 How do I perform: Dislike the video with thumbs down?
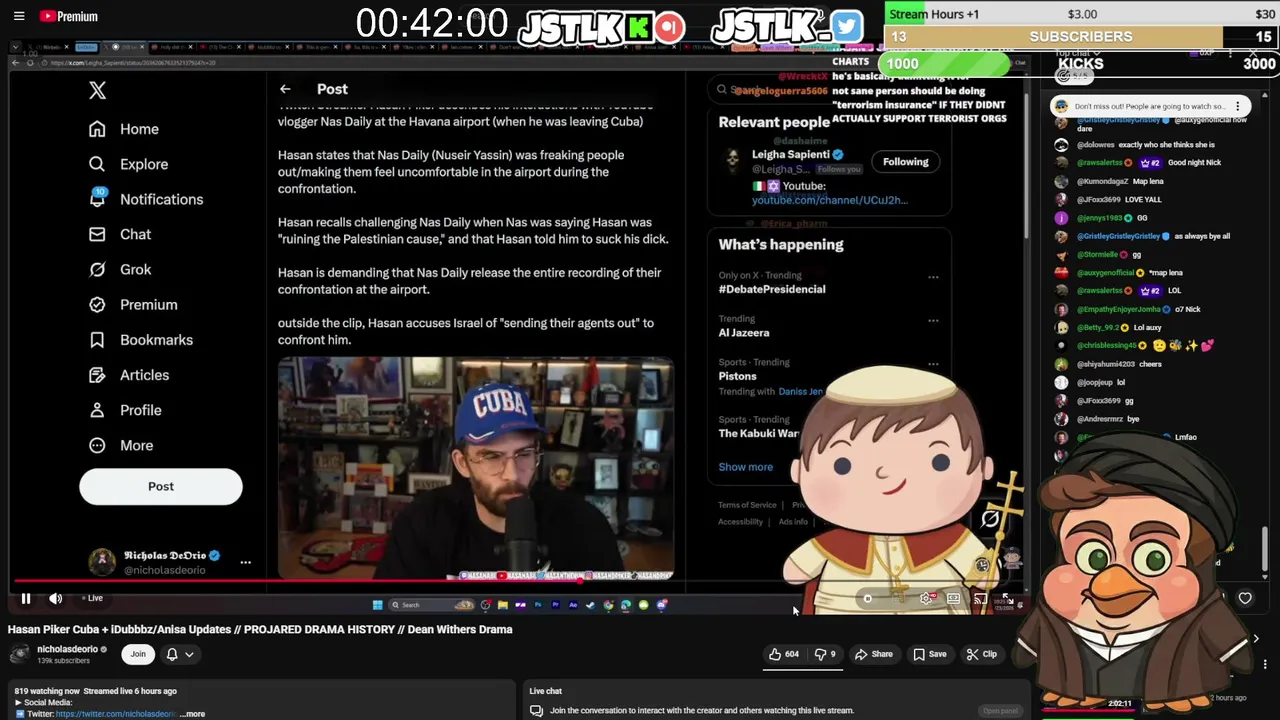pyautogui.click(x=825, y=654)
